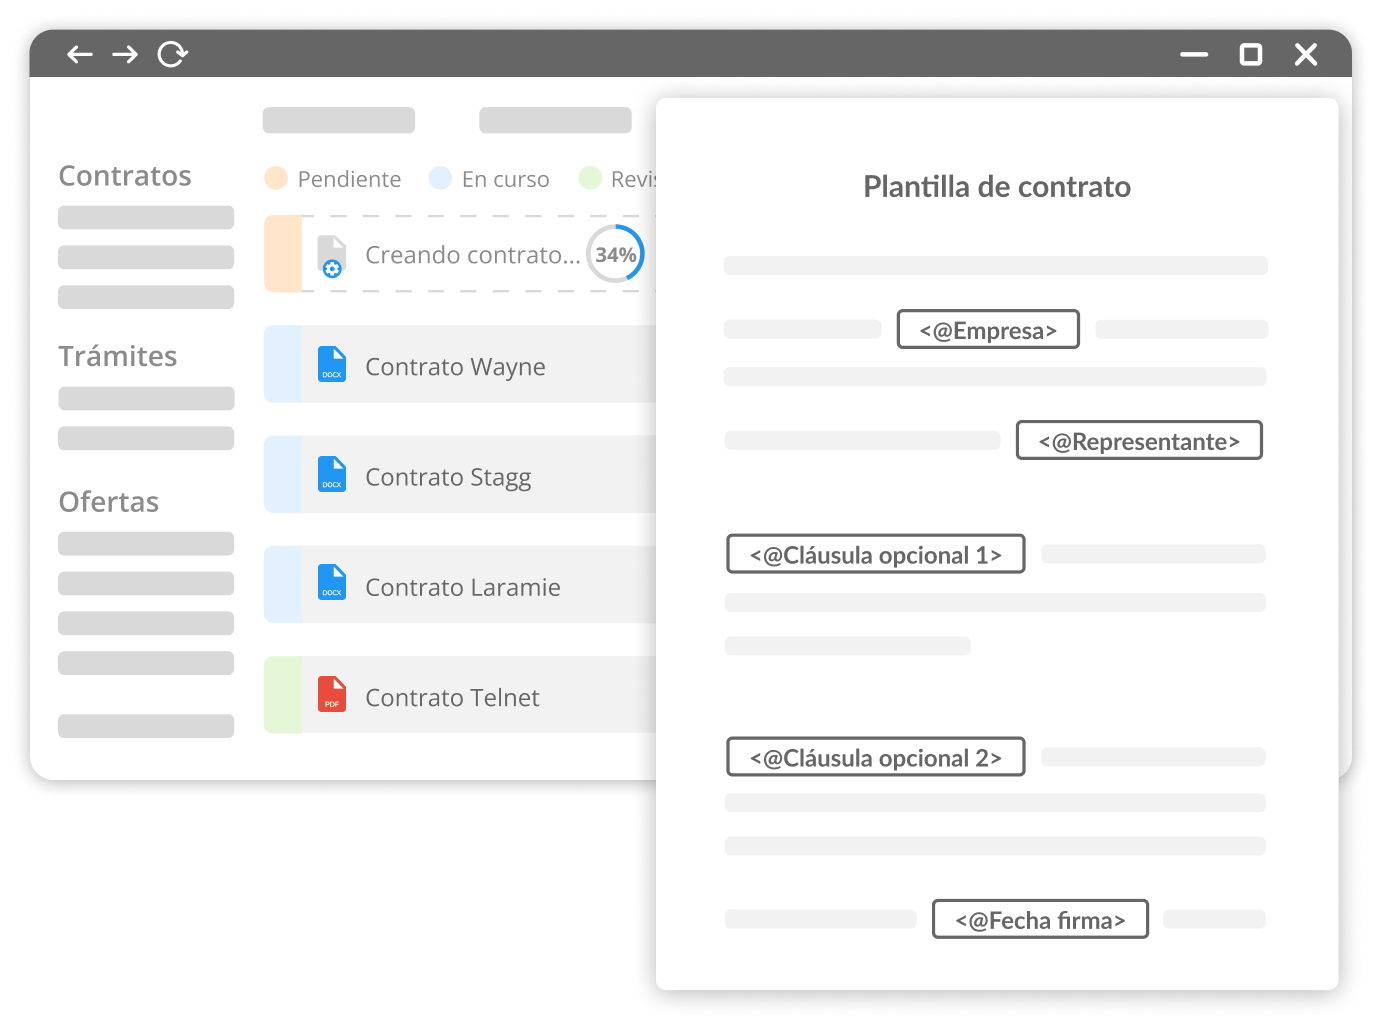Image resolution: width=1380 pixels, height=1020 pixels.
Task: Click the forward arrow in the title bar
Action: click(x=125, y=54)
